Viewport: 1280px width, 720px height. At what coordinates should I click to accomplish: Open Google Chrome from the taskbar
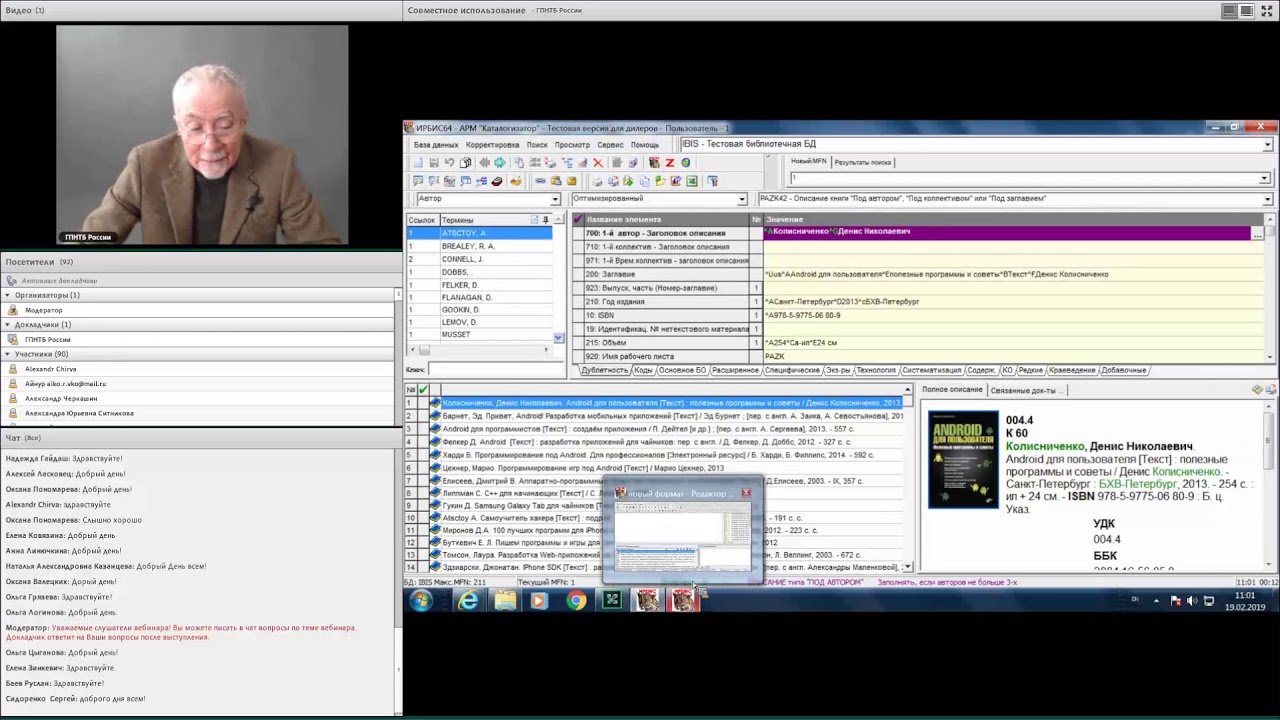576,600
